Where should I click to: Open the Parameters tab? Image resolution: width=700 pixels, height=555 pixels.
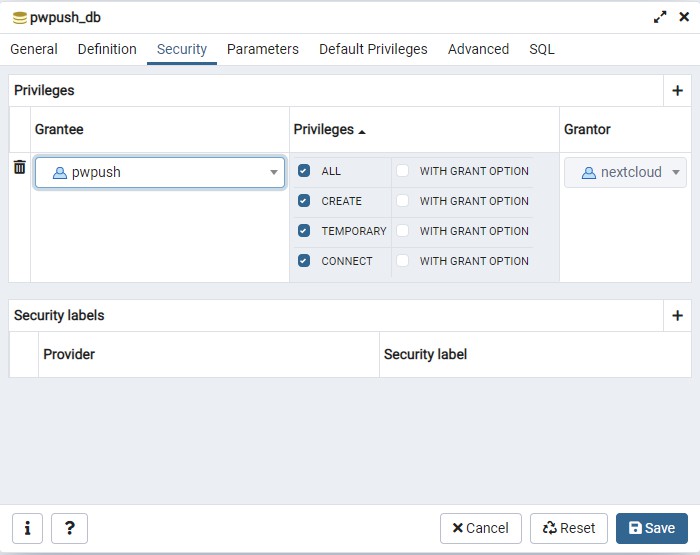click(262, 49)
